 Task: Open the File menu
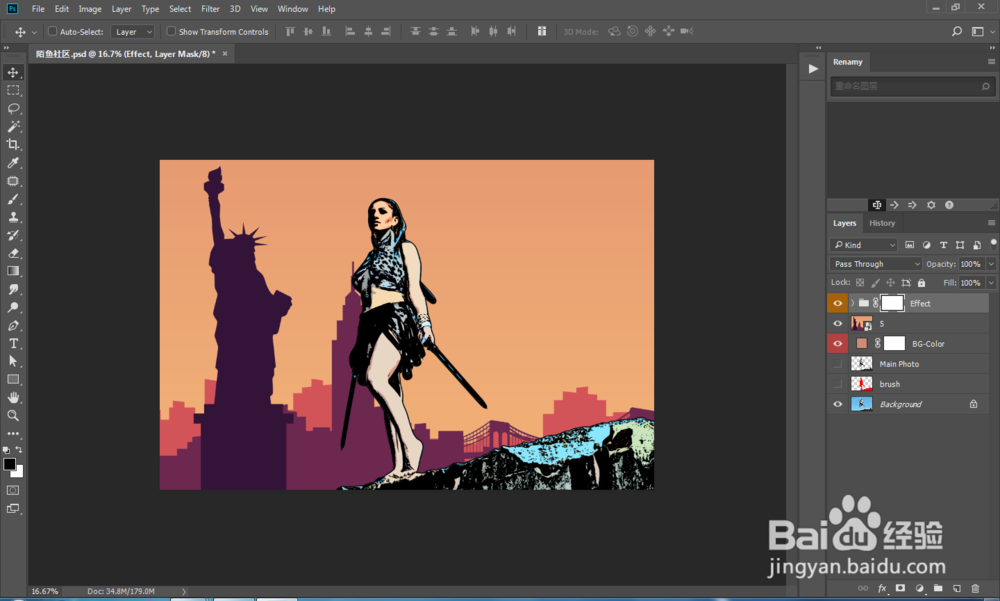[38, 9]
